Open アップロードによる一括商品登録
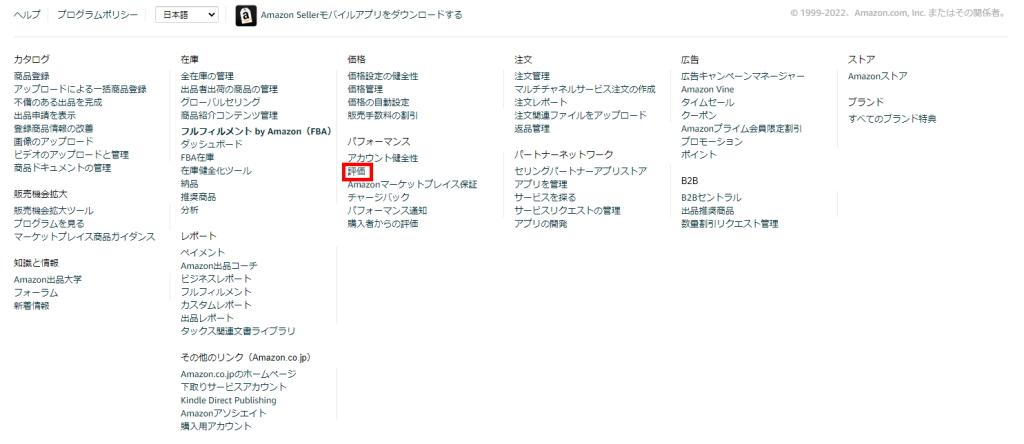This screenshot has width=1024, height=444. pos(80,89)
